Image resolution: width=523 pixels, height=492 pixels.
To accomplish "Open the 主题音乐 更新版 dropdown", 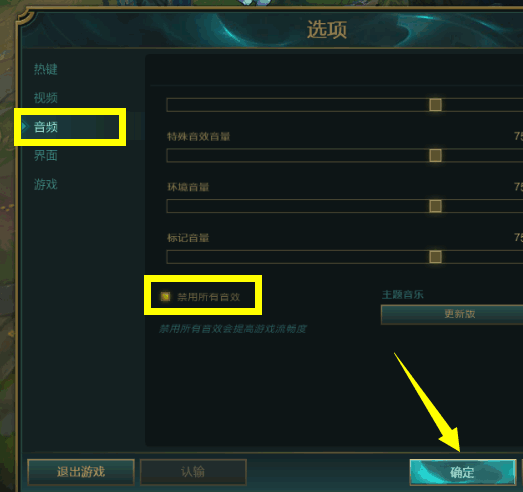I will click(x=452, y=314).
